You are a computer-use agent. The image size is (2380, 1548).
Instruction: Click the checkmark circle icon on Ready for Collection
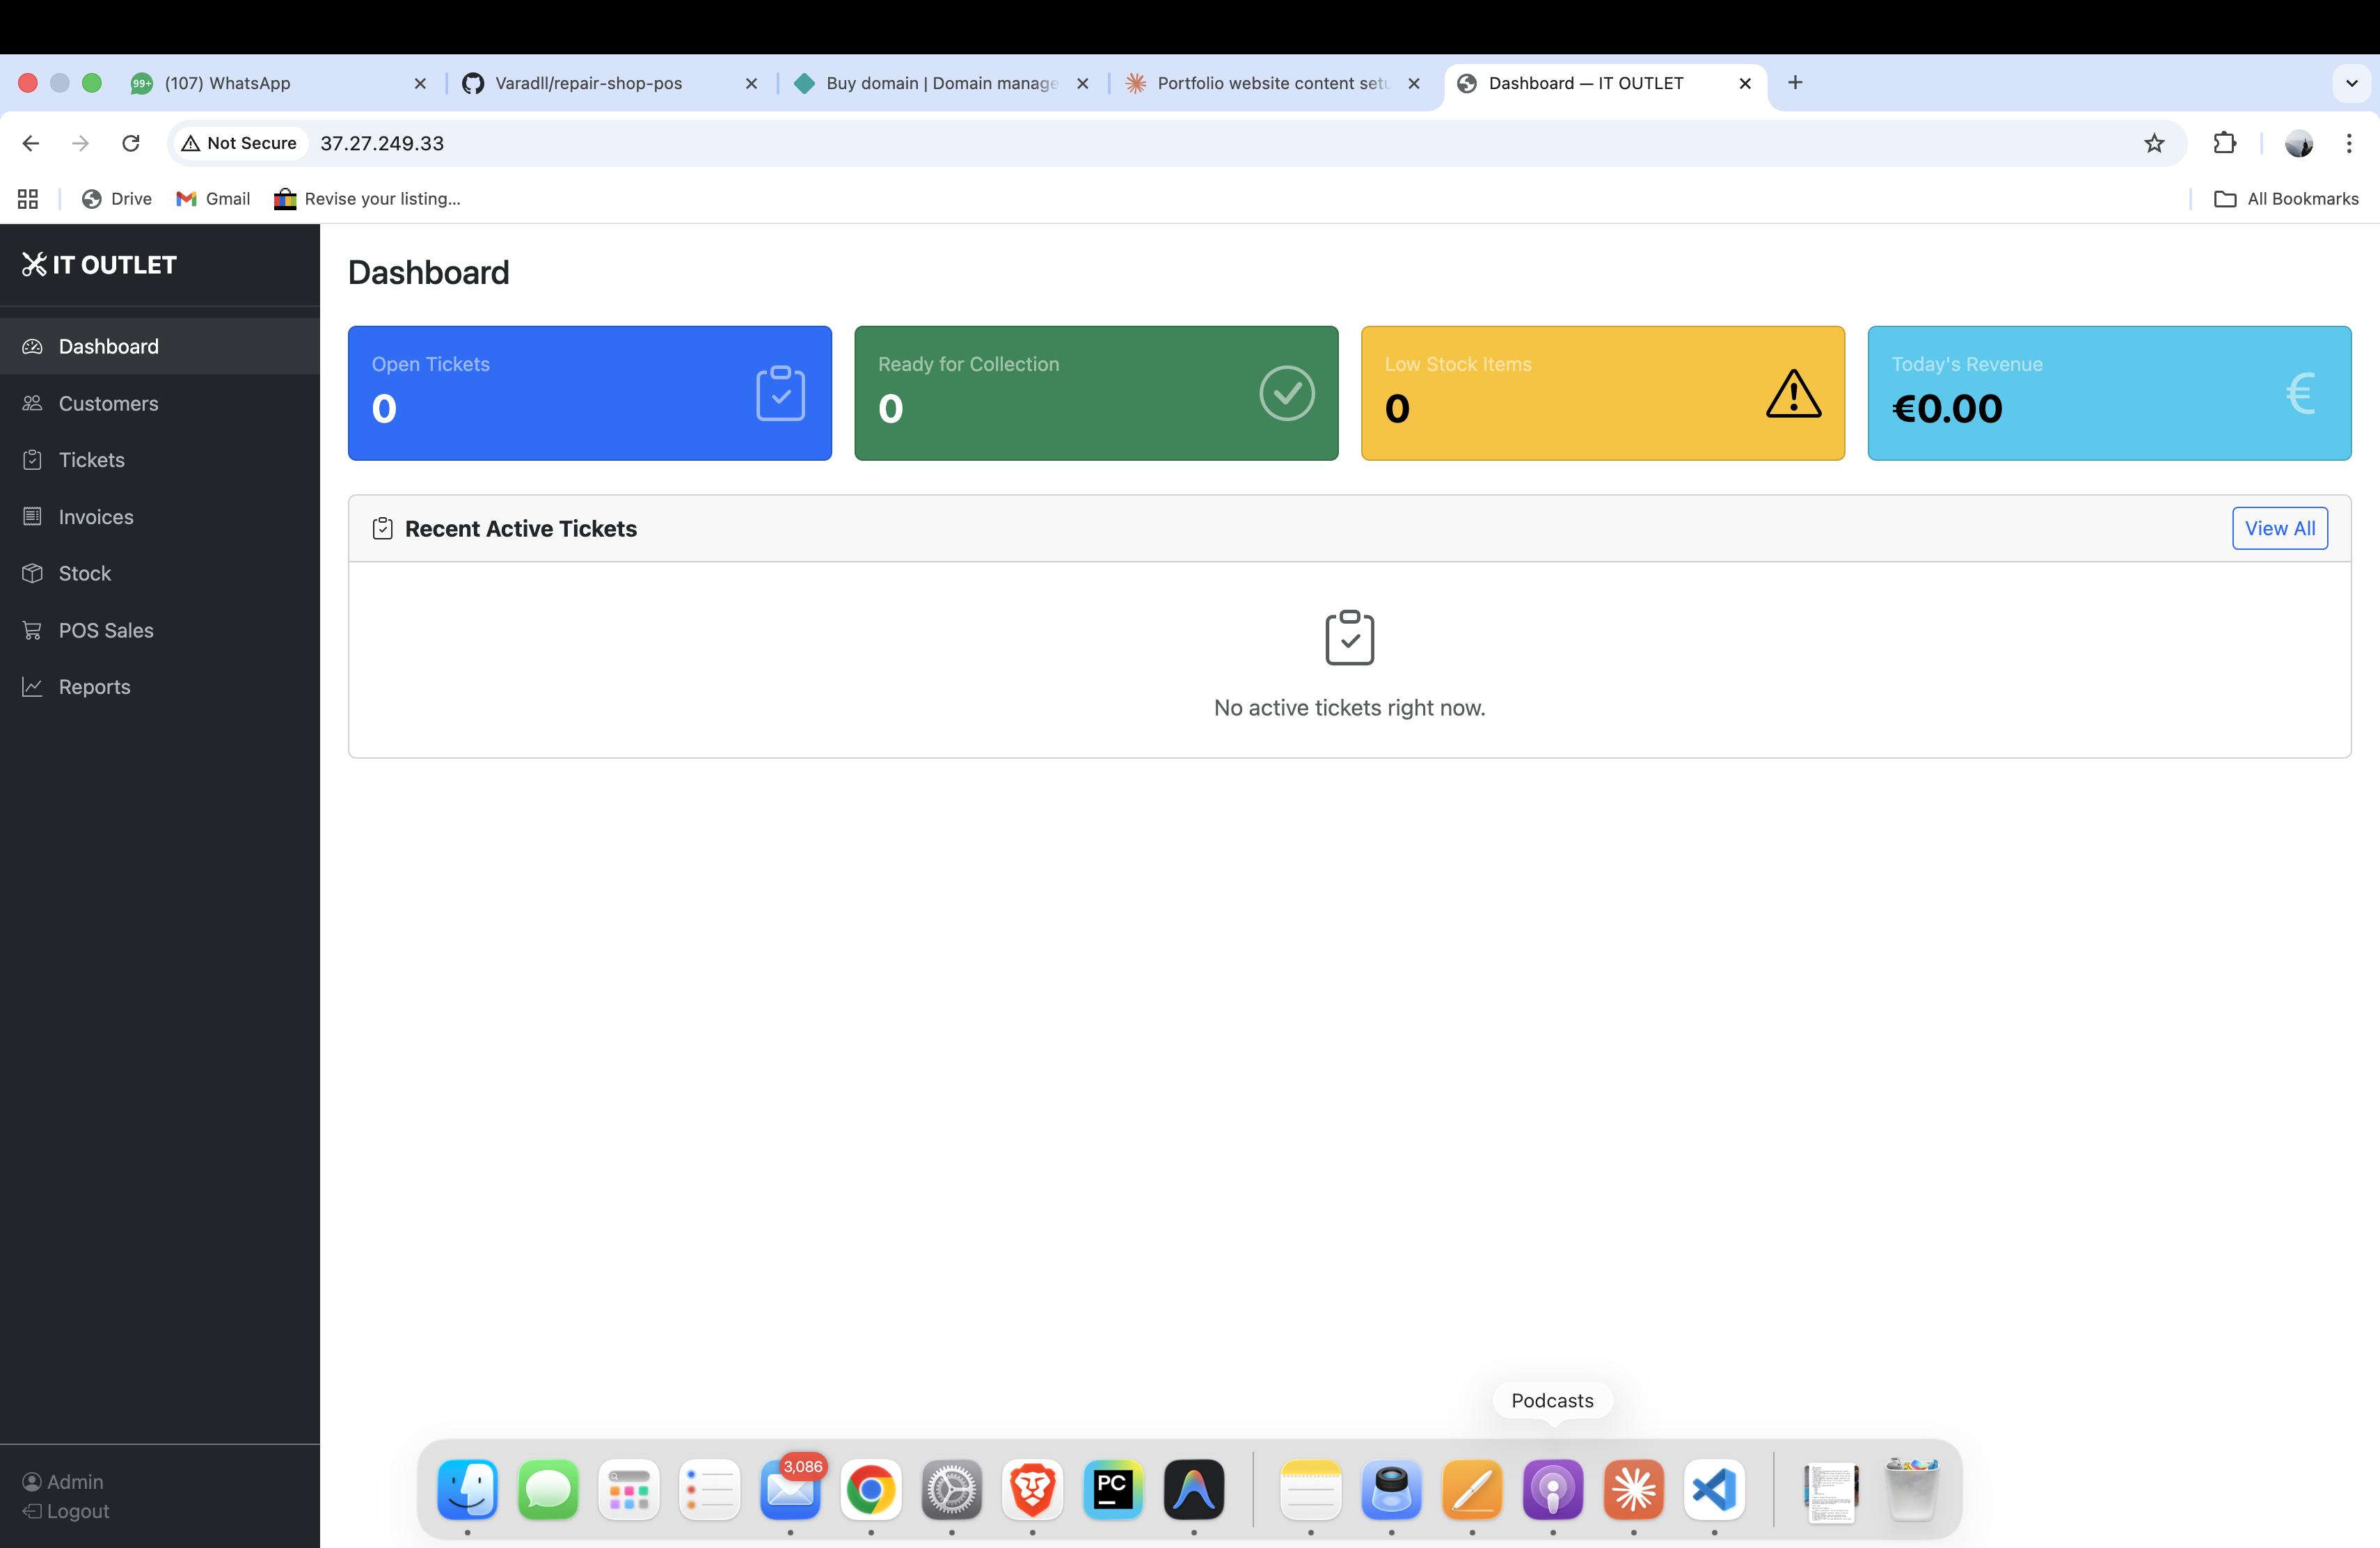(x=1286, y=393)
